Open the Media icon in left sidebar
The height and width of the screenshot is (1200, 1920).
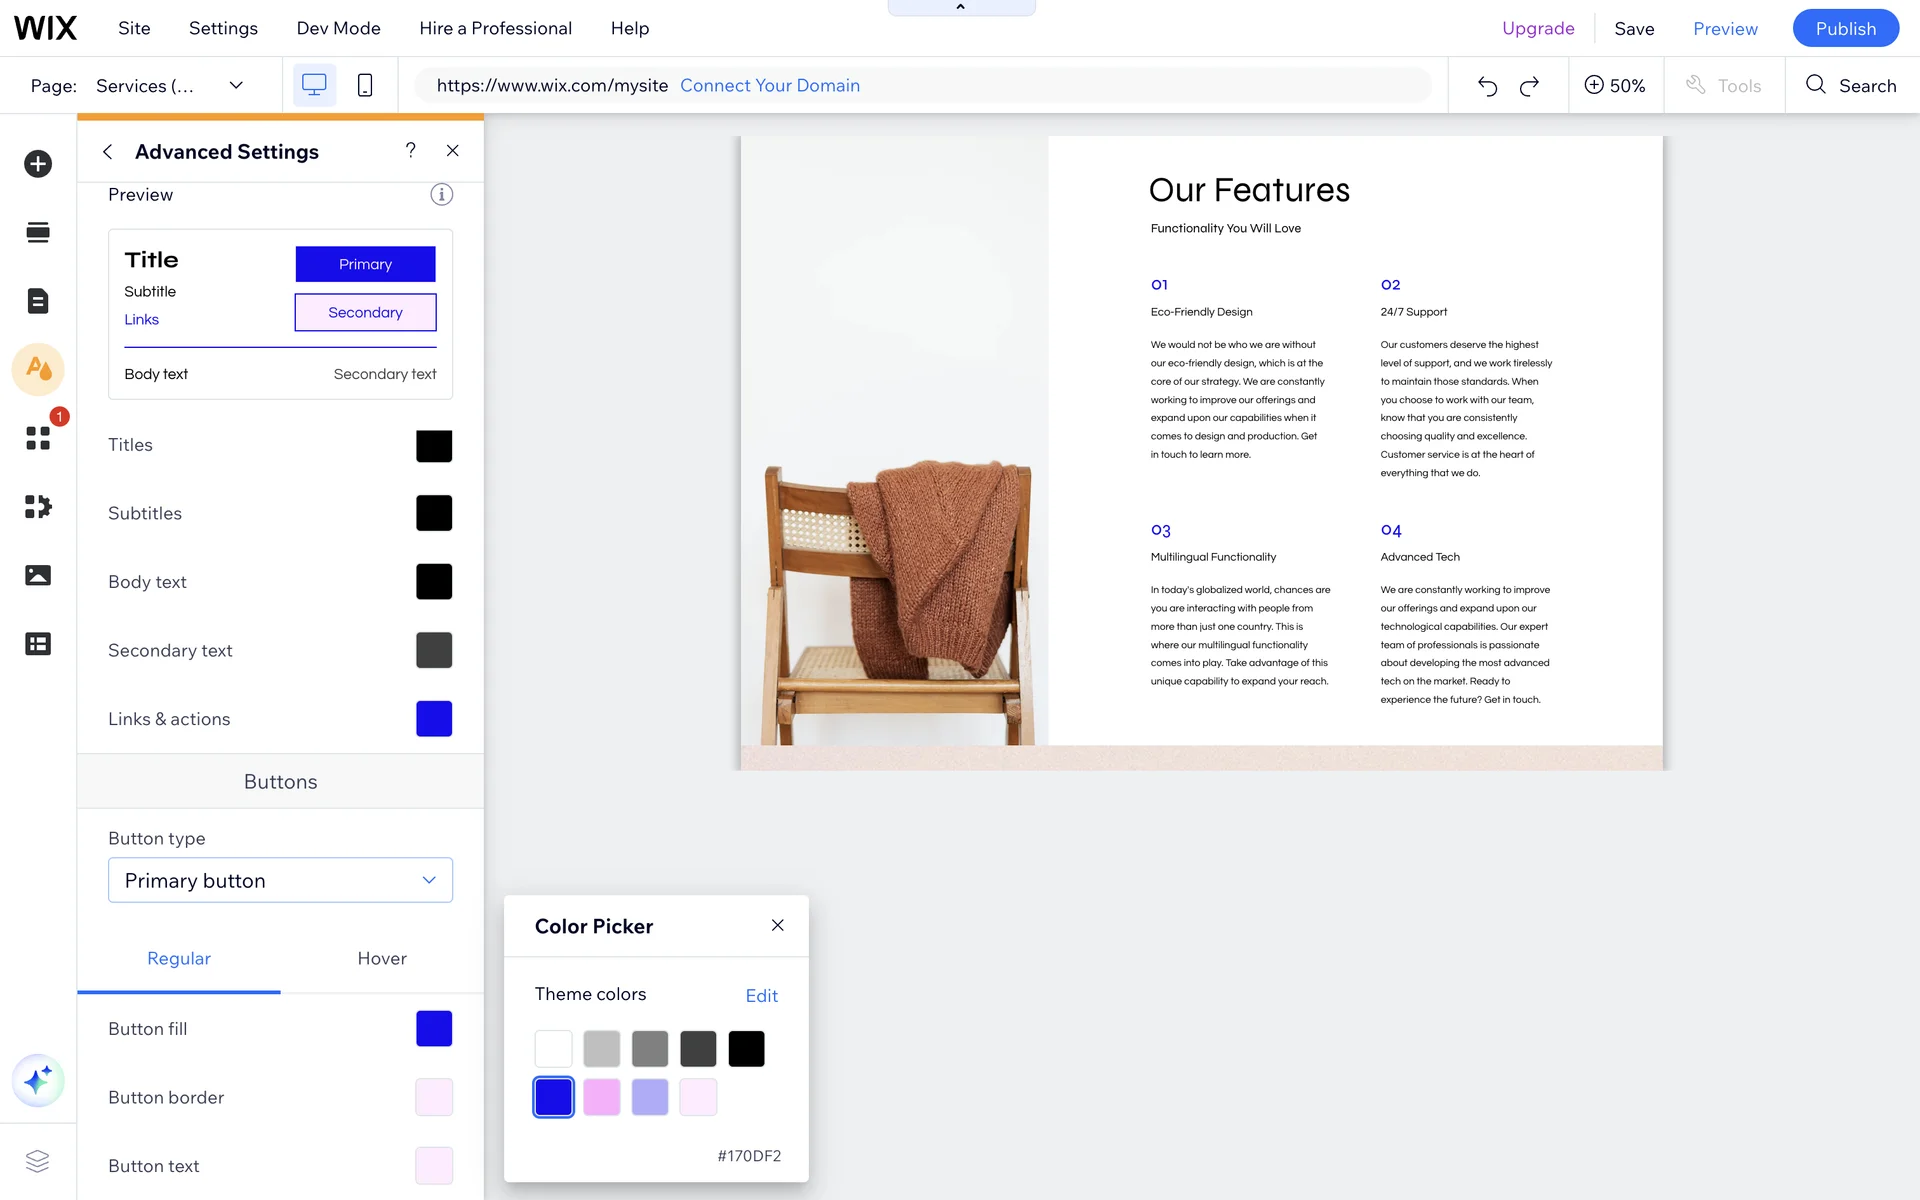coord(38,575)
